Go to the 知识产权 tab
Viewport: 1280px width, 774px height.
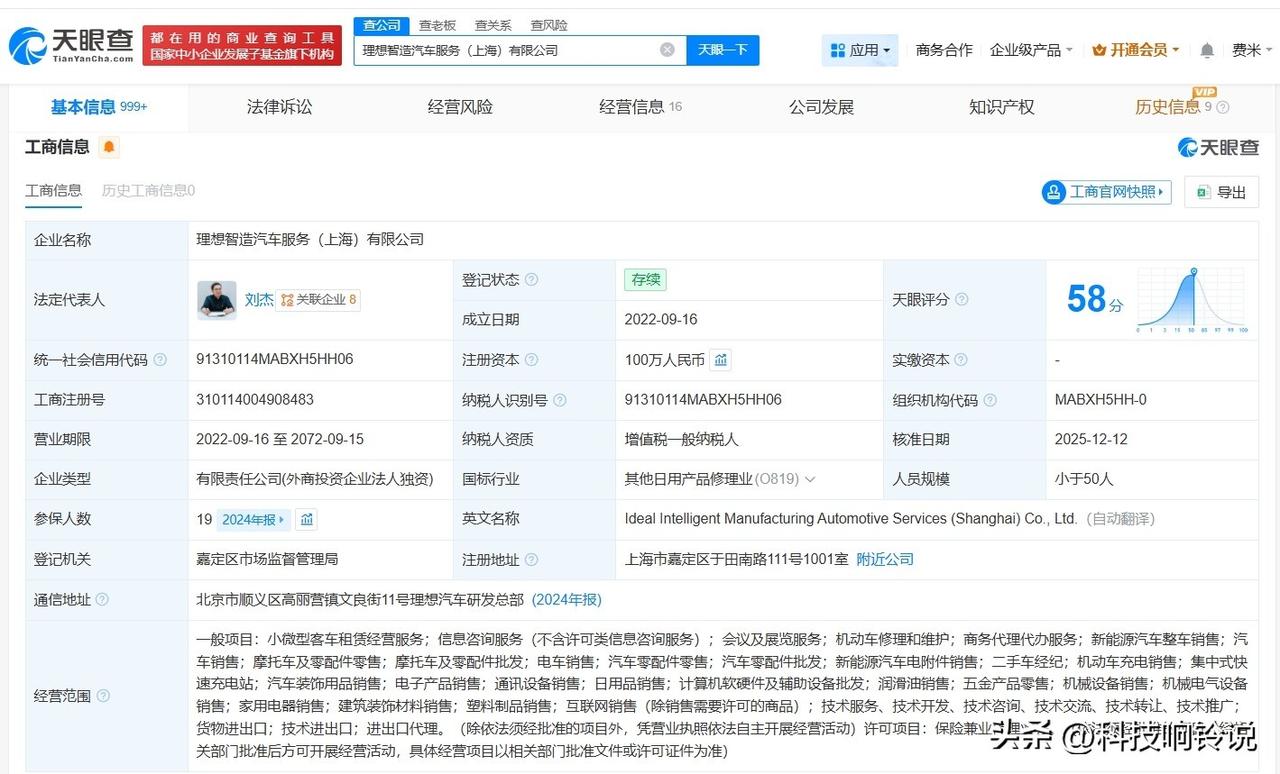tap(1002, 107)
